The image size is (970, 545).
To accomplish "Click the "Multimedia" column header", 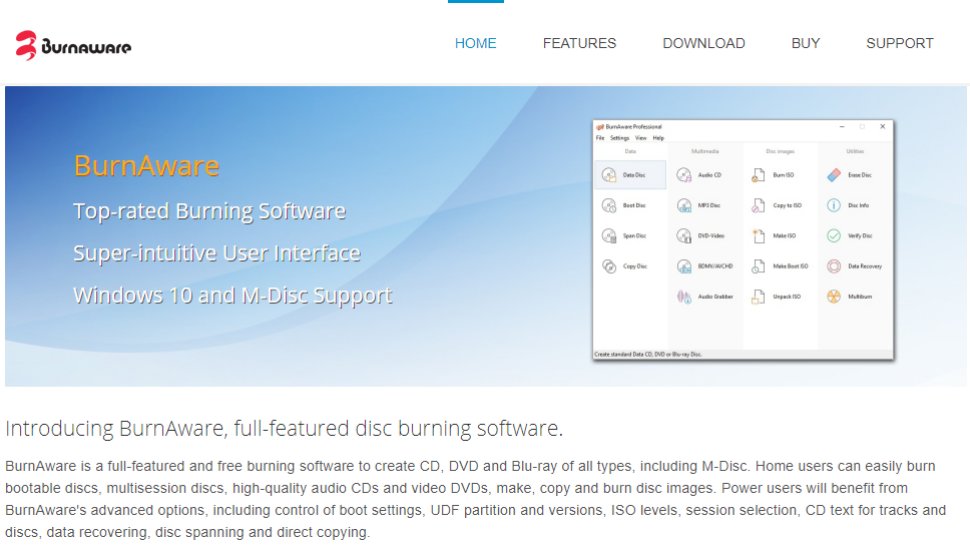I will tap(705, 152).
